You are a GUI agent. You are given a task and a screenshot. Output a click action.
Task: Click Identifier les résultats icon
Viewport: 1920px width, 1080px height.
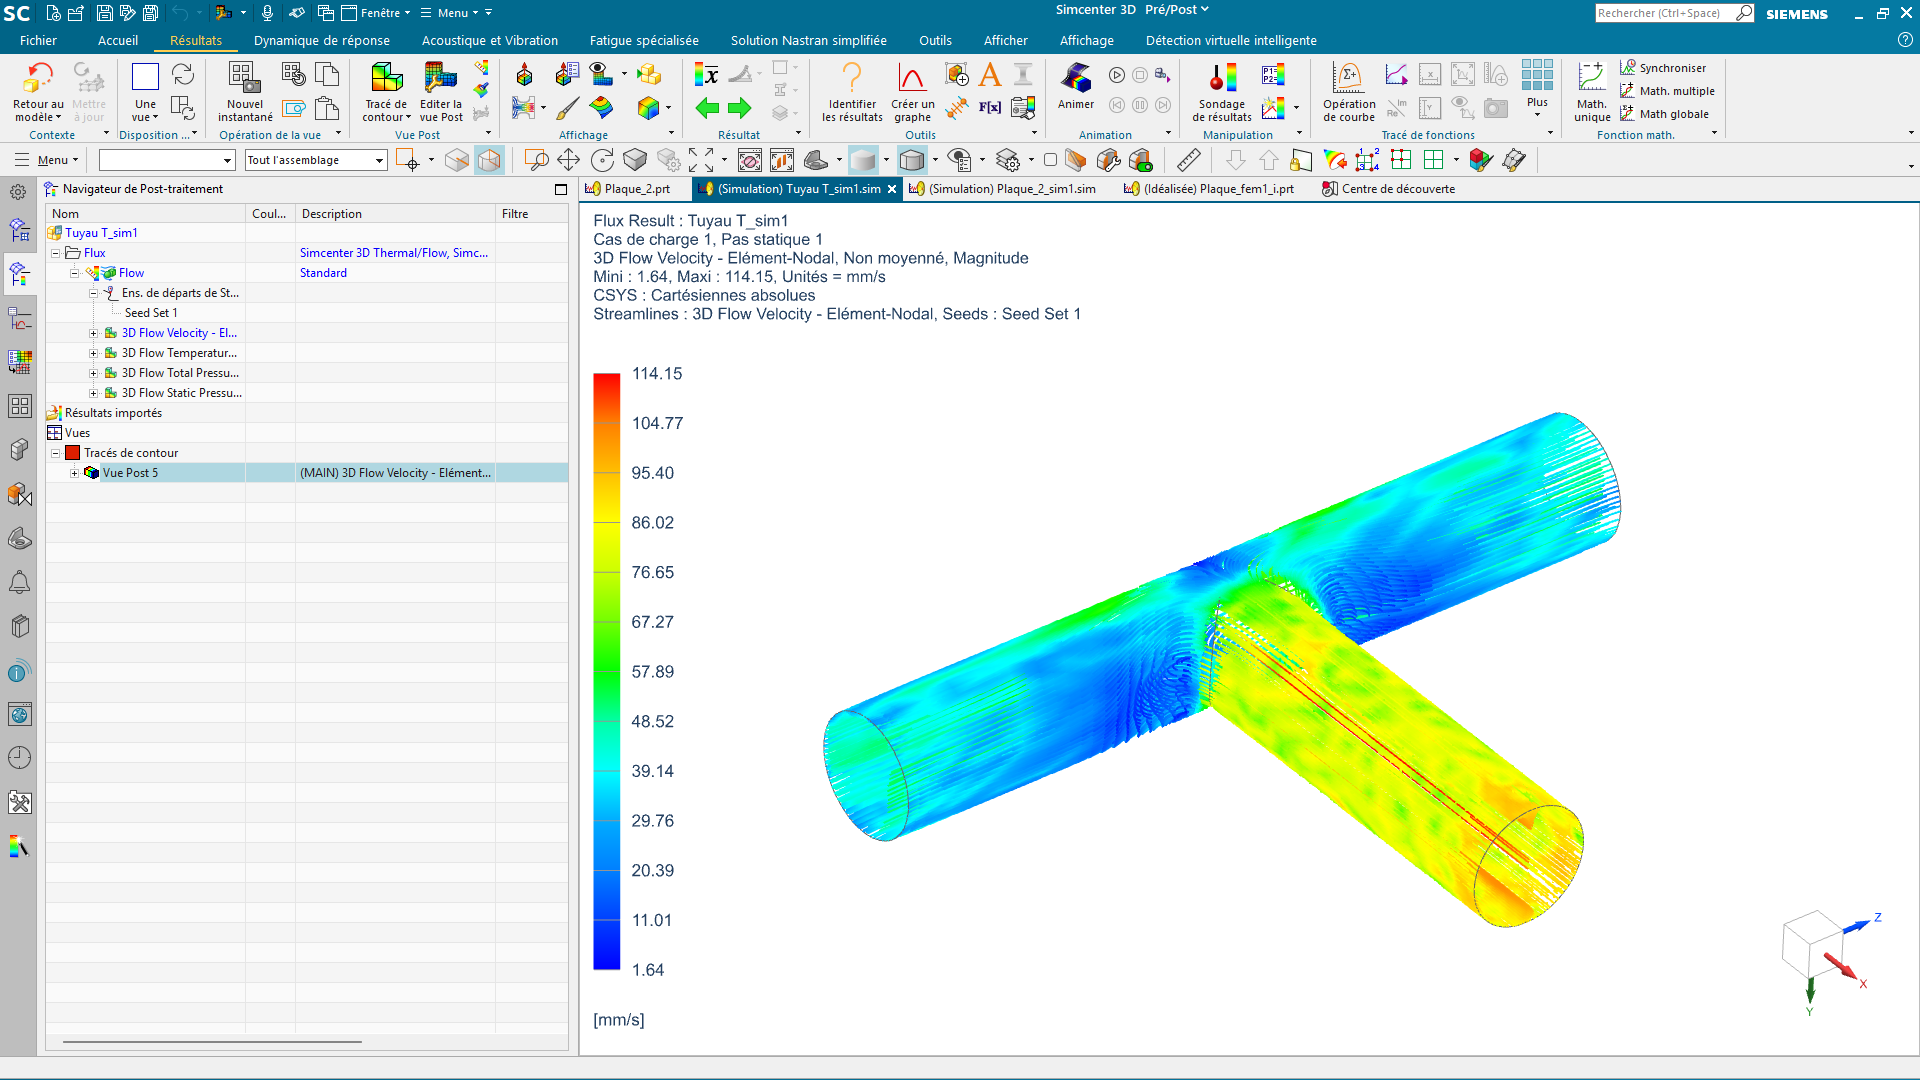point(852,78)
